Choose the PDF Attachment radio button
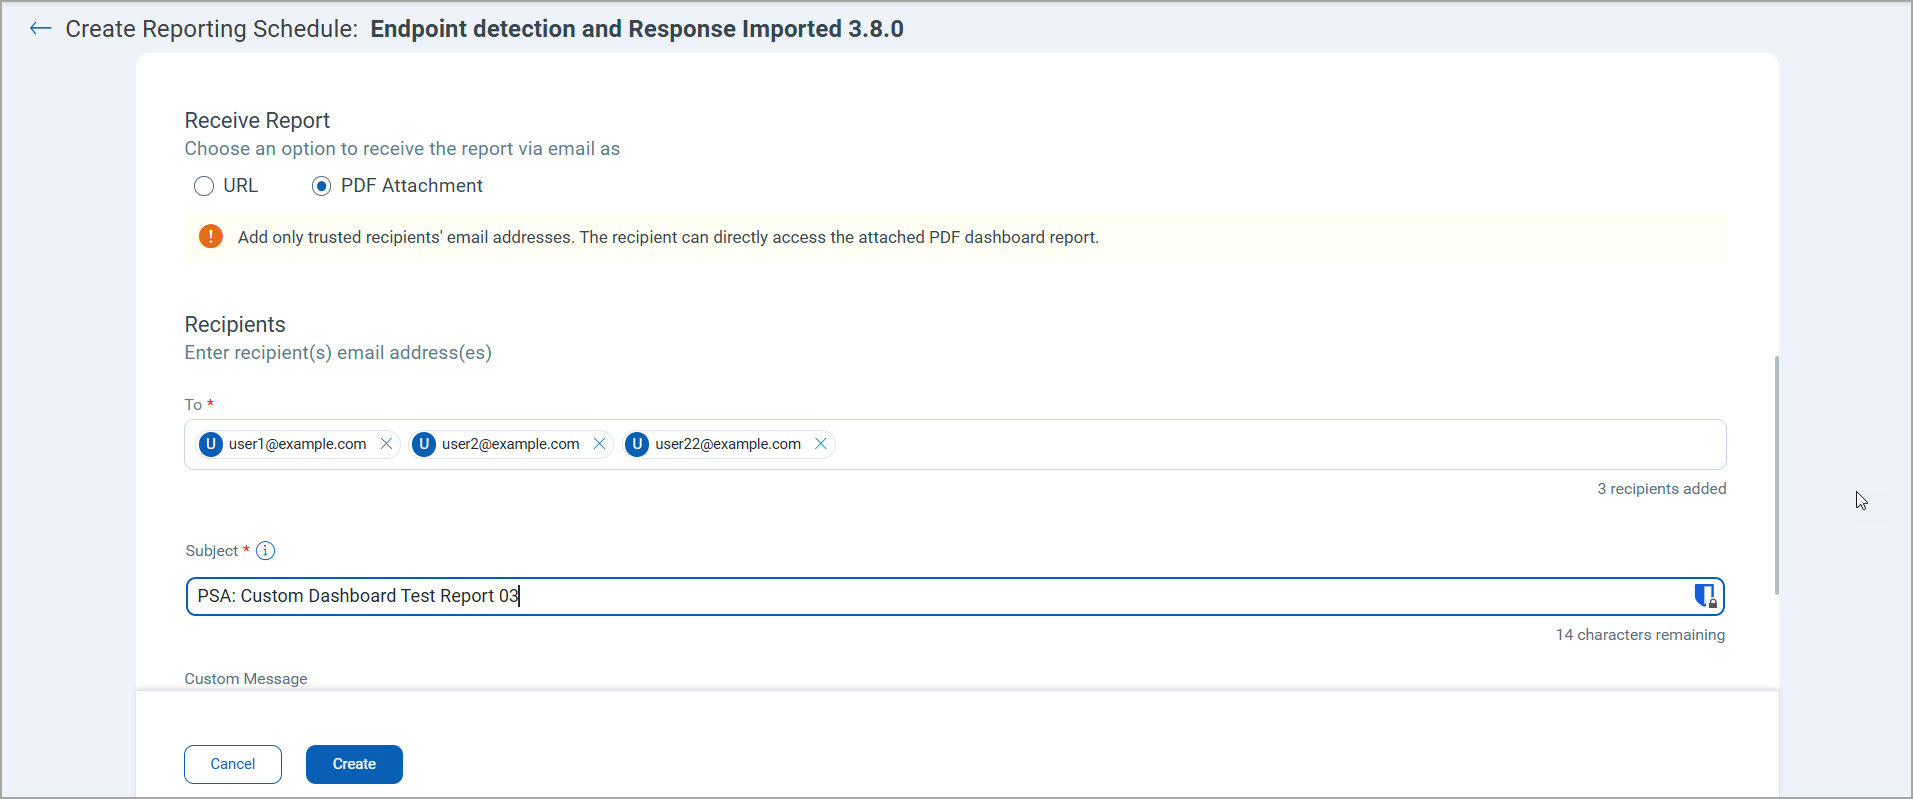 coord(321,186)
